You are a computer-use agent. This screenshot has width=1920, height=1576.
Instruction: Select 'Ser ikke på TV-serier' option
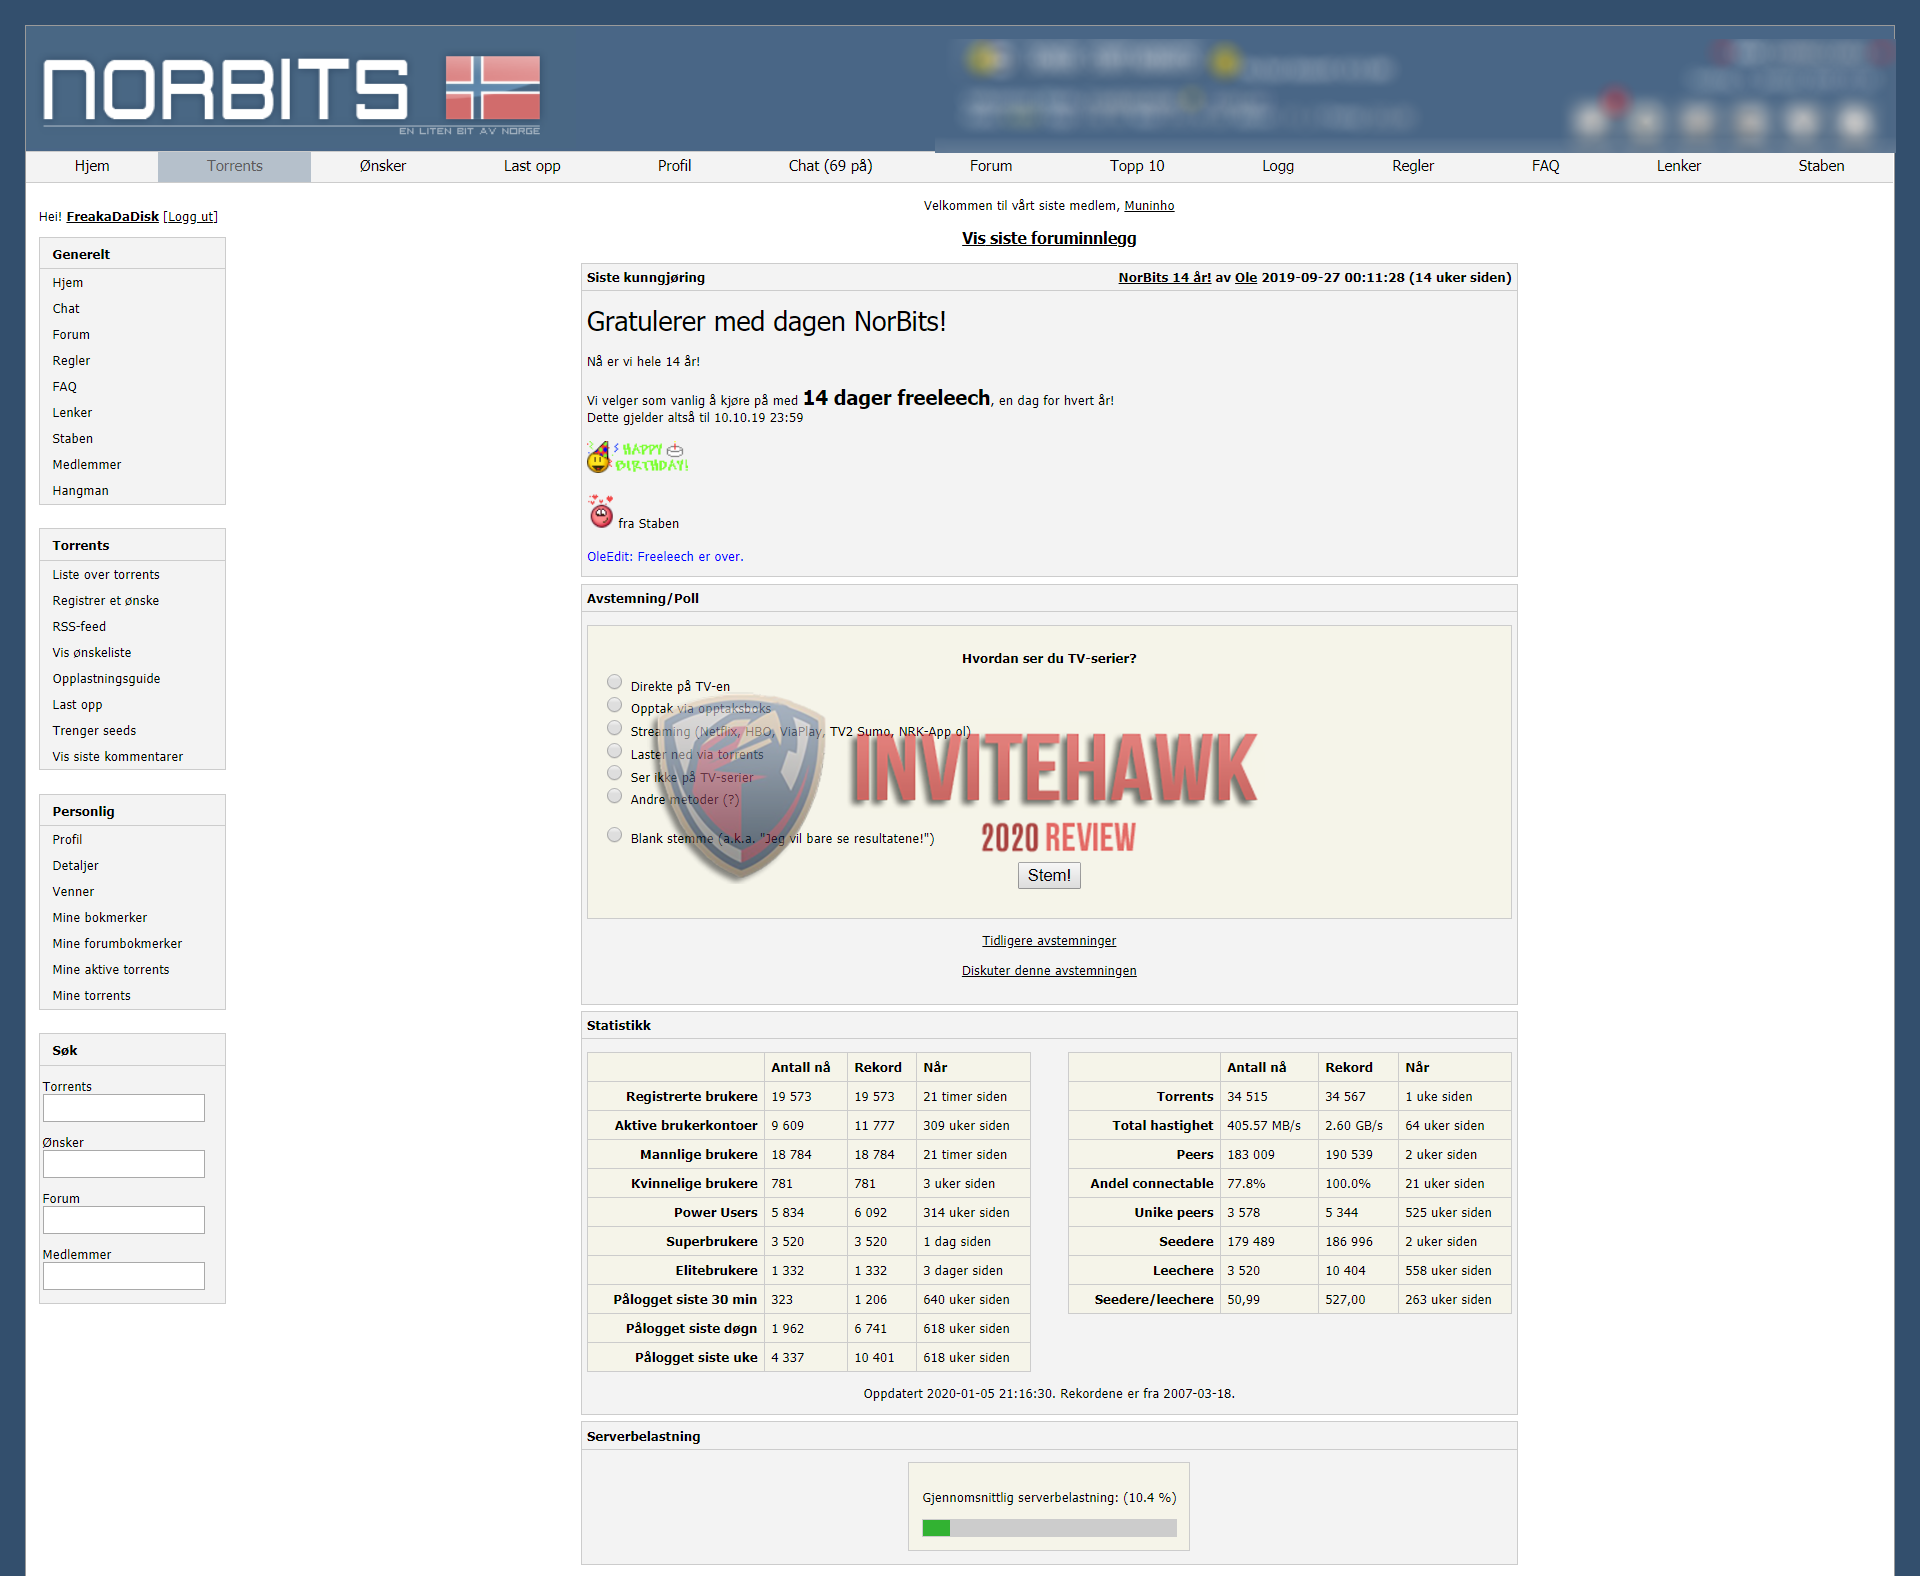(x=614, y=773)
